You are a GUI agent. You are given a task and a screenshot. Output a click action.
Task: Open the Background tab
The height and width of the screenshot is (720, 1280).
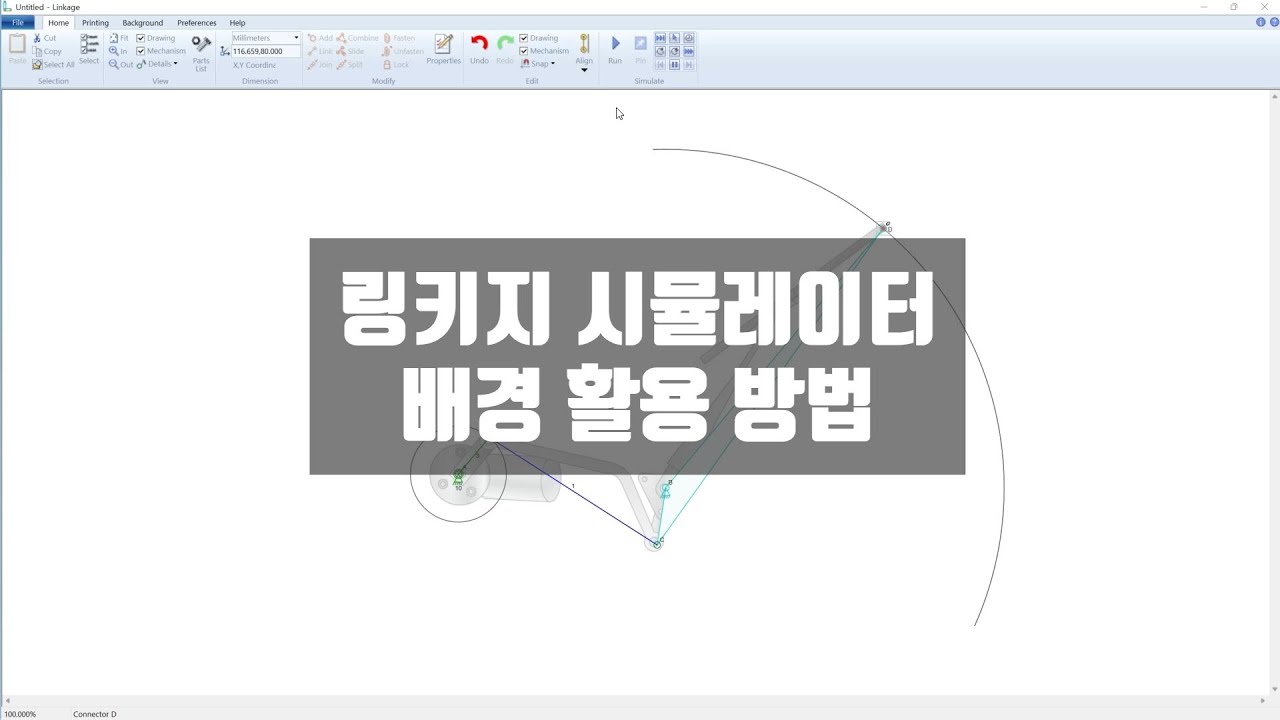click(142, 22)
